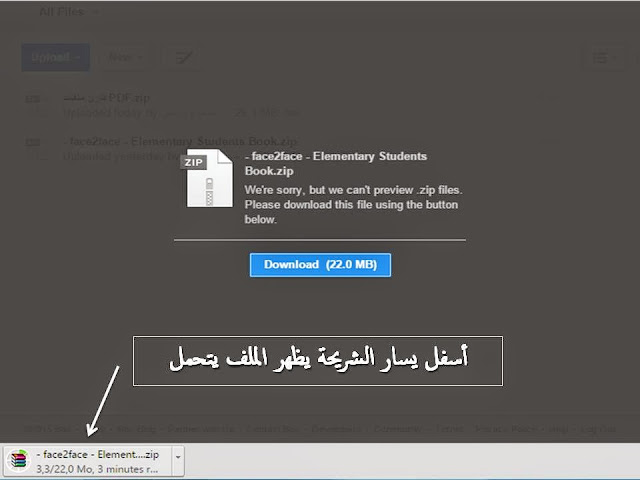The height and width of the screenshot is (480, 640).
Task: Click the "3,3/22,0 Mo, 3 minutes r..." download progress text
Action: pos(97,469)
